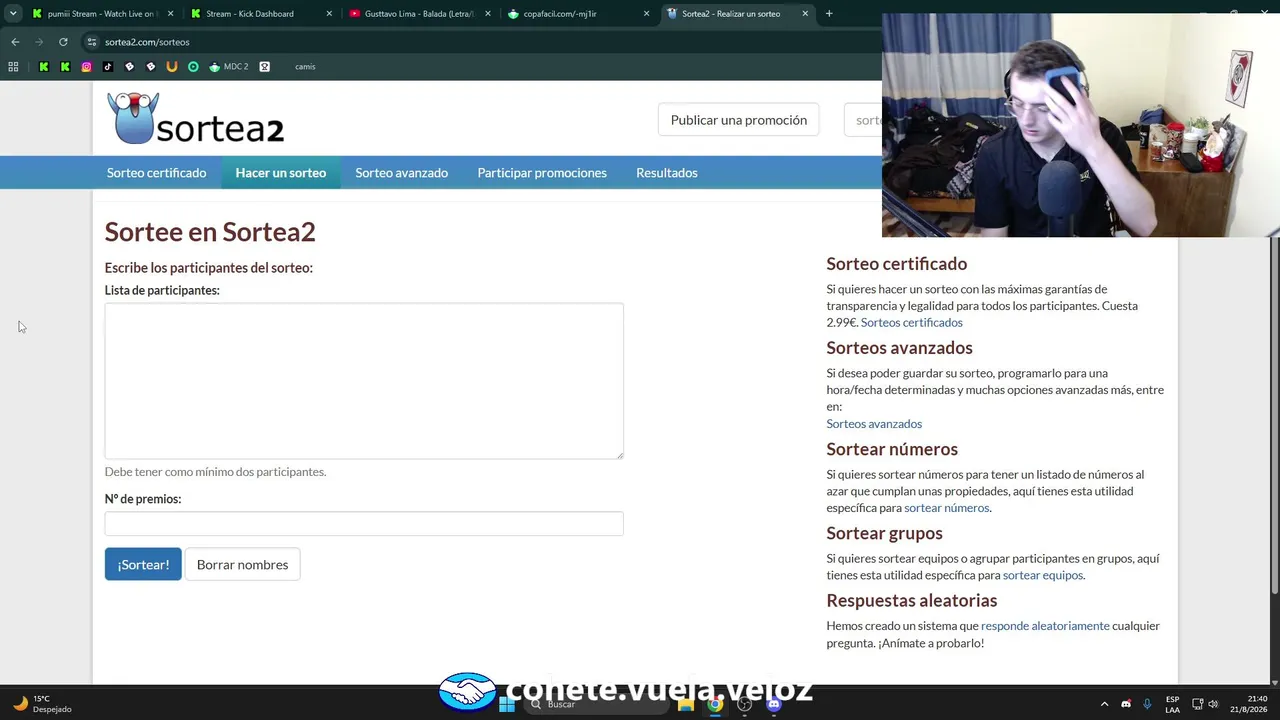
Task: Open the weather widget showing 15°C Despejado
Action: pyautogui.click(x=42, y=704)
